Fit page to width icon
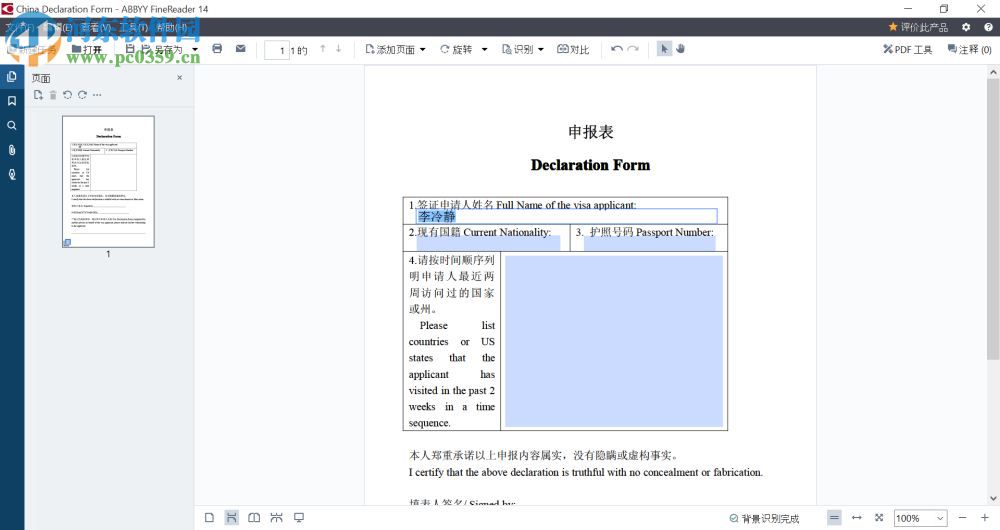 pyautogui.click(x=857, y=518)
